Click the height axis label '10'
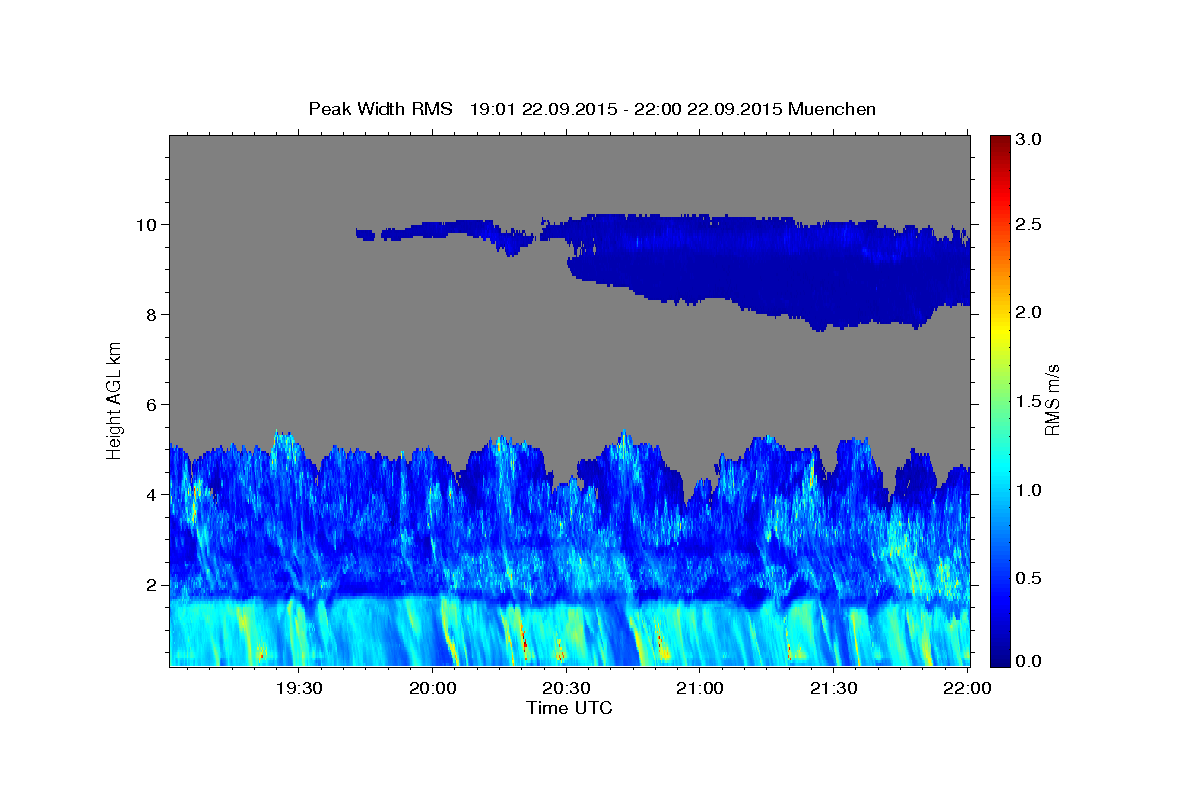The height and width of the screenshot is (800, 1200). [148, 224]
